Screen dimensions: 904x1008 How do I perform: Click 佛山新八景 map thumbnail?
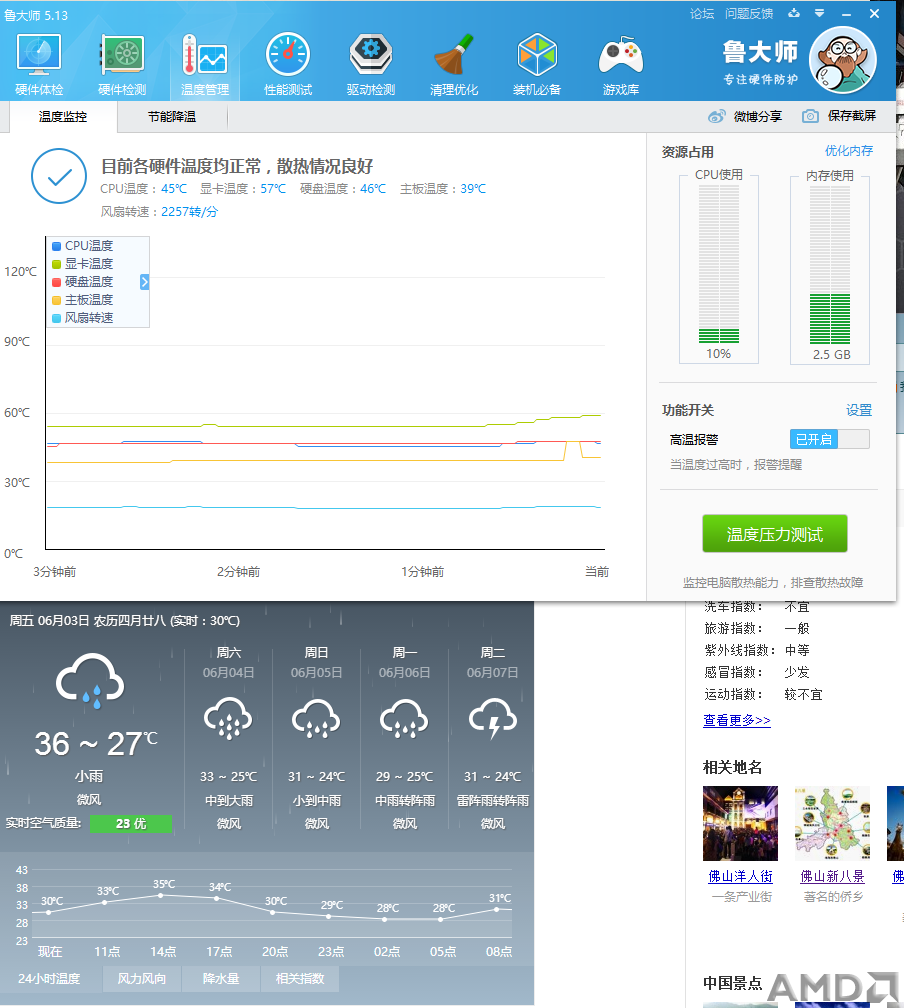(833, 824)
